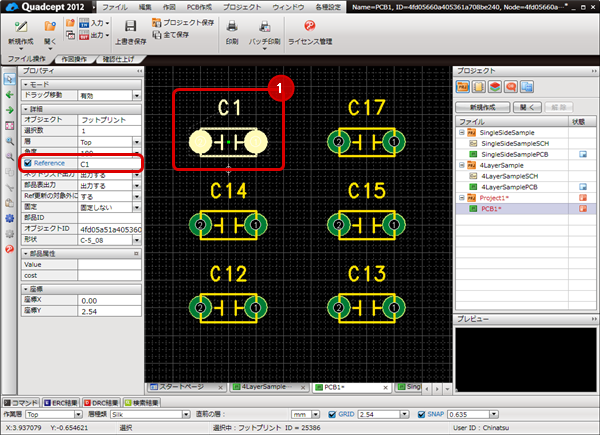This screenshot has width=600, height=435.
Task: Open the PCB作成 menu
Action: [199, 7]
